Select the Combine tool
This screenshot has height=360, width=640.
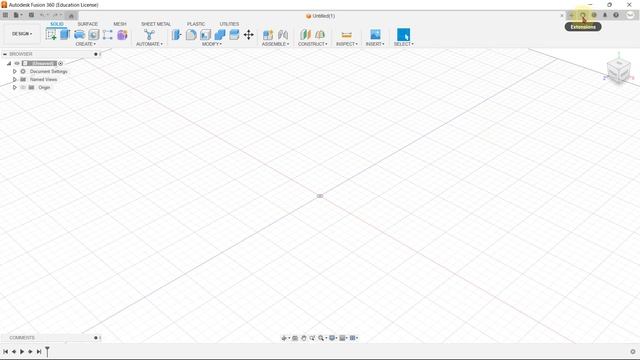pos(220,35)
